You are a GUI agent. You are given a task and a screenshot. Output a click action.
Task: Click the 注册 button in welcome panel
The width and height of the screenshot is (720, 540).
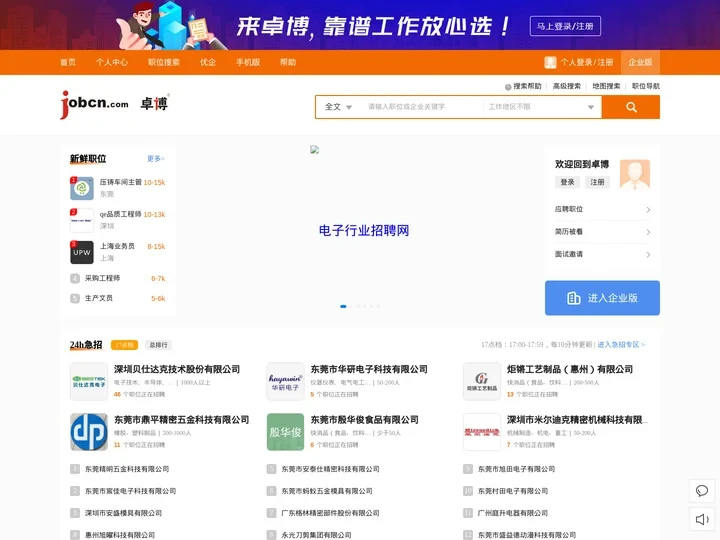point(597,182)
